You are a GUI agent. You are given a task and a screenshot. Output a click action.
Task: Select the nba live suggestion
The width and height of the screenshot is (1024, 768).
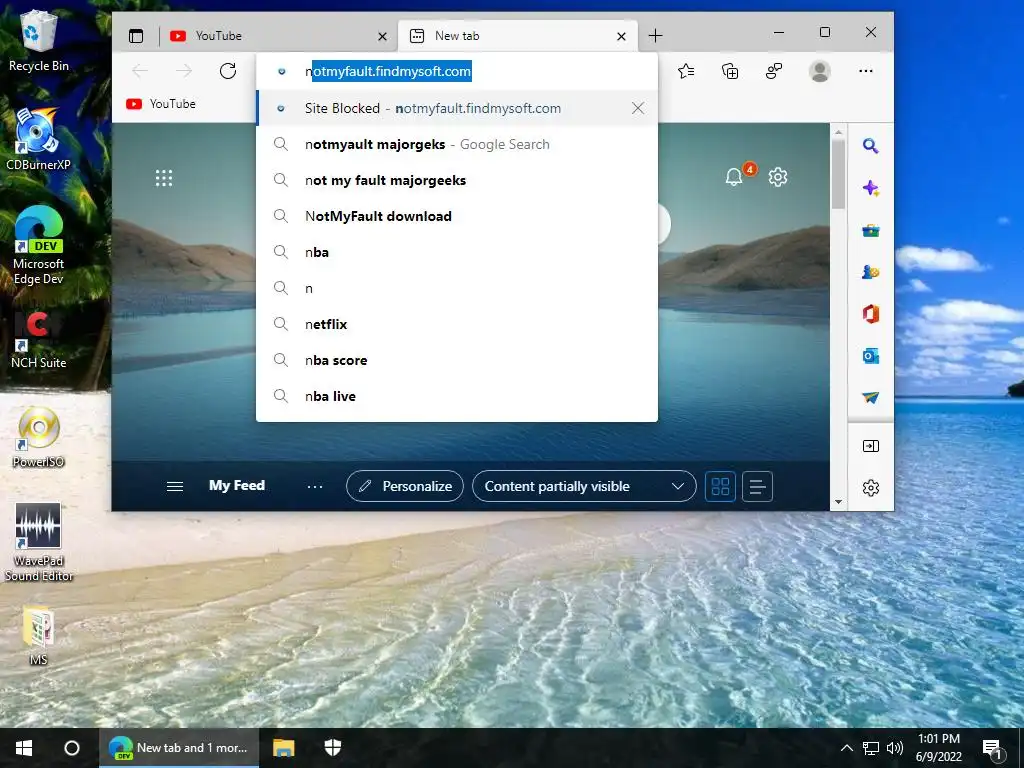(456, 396)
